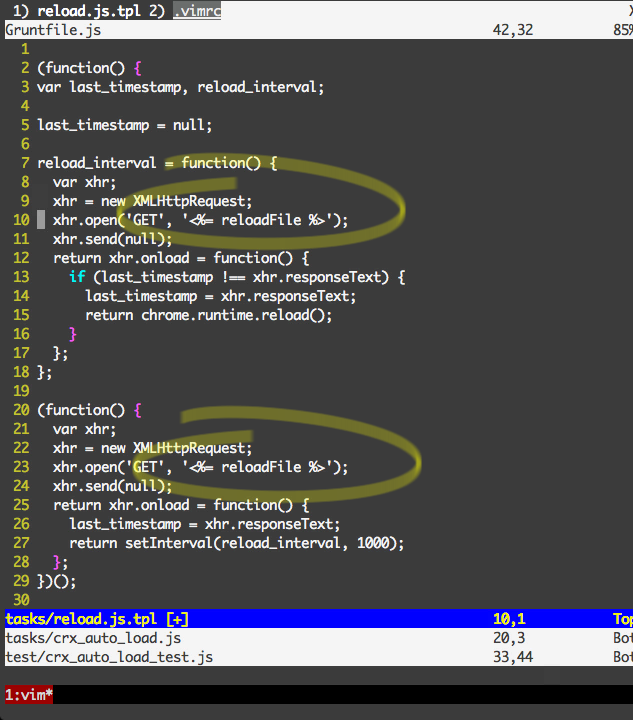Click 'var xhr;' on line 21
The width and height of the screenshot is (633, 720).
click(x=84, y=429)
